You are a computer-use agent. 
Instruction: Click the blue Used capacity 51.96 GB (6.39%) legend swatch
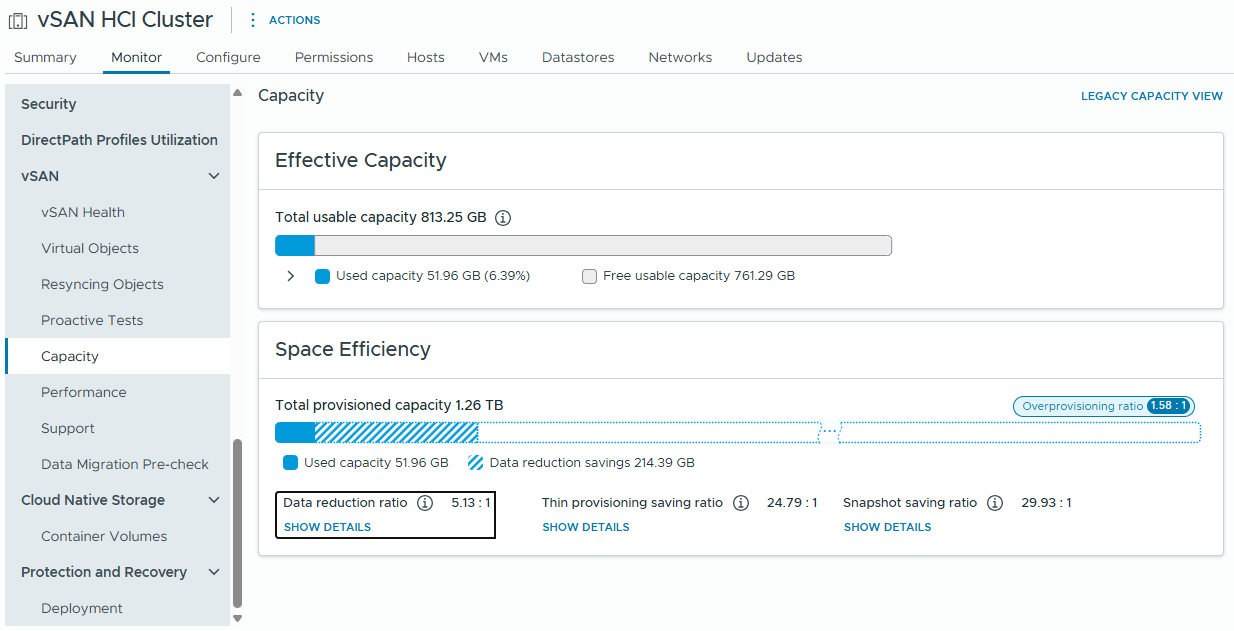tap(322, 276)
